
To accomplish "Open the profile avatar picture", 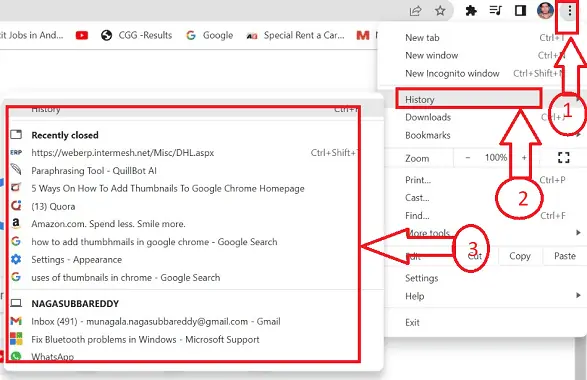I will point(545,10).
